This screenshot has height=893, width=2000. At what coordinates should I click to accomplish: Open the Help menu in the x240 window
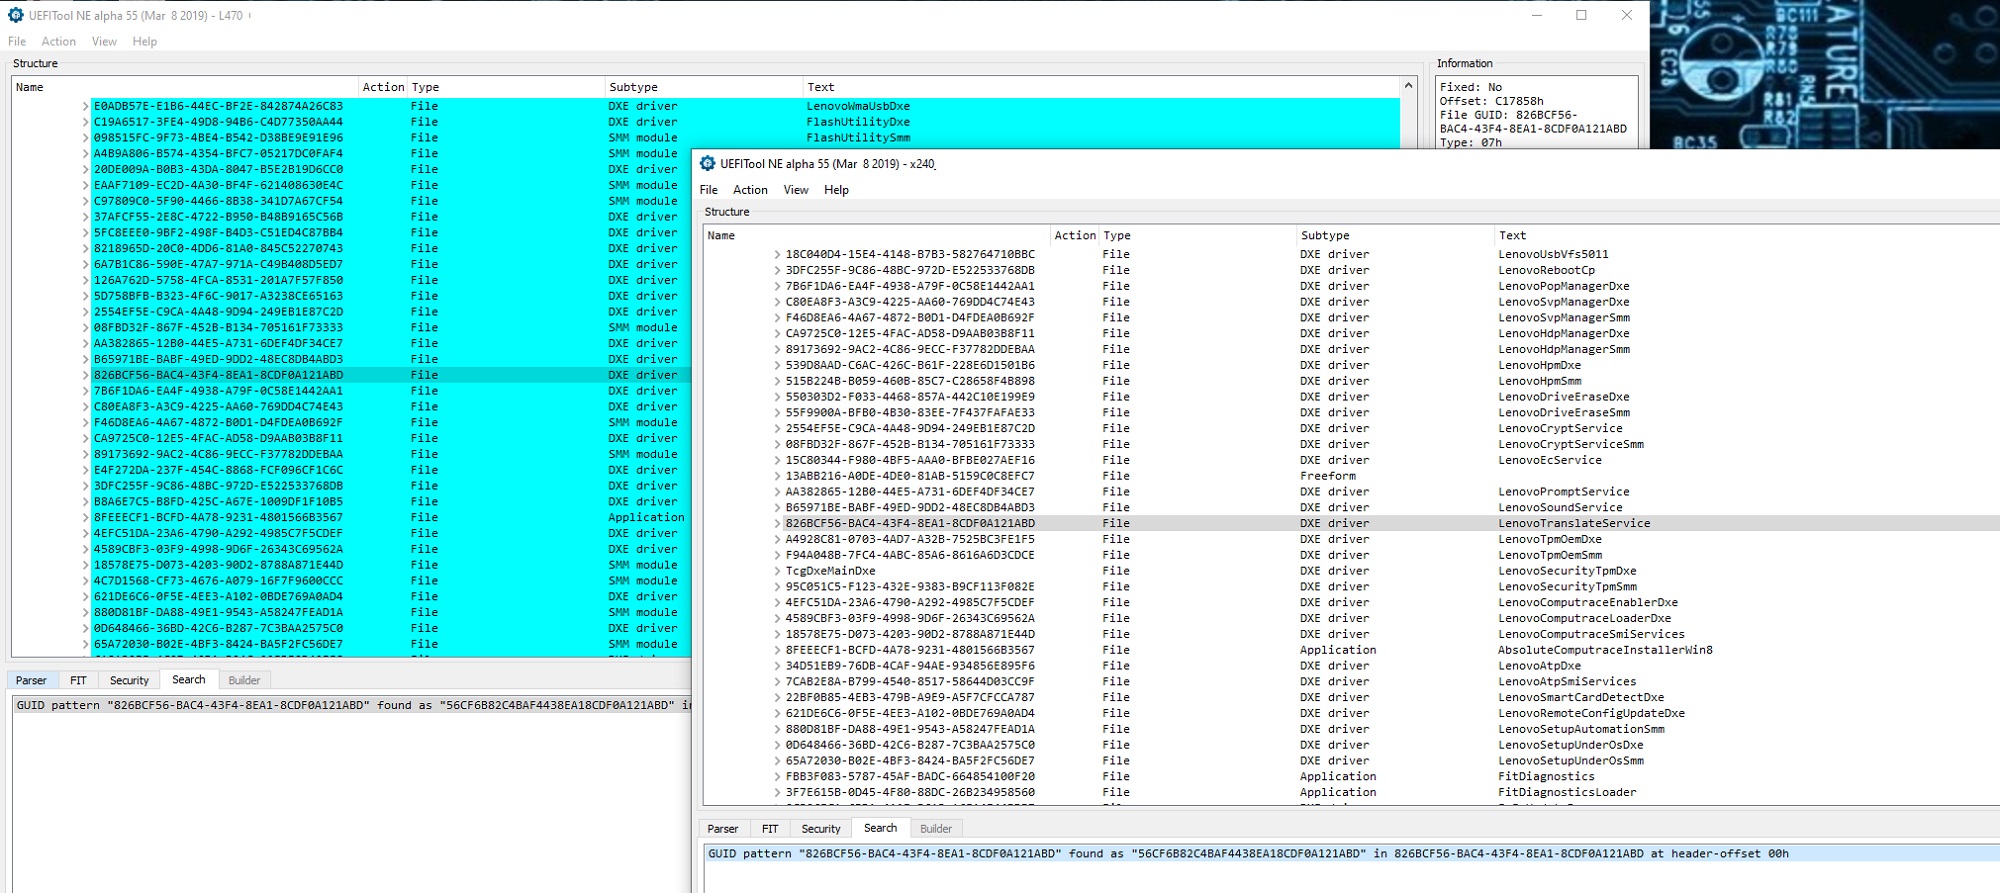pos(837,190)
